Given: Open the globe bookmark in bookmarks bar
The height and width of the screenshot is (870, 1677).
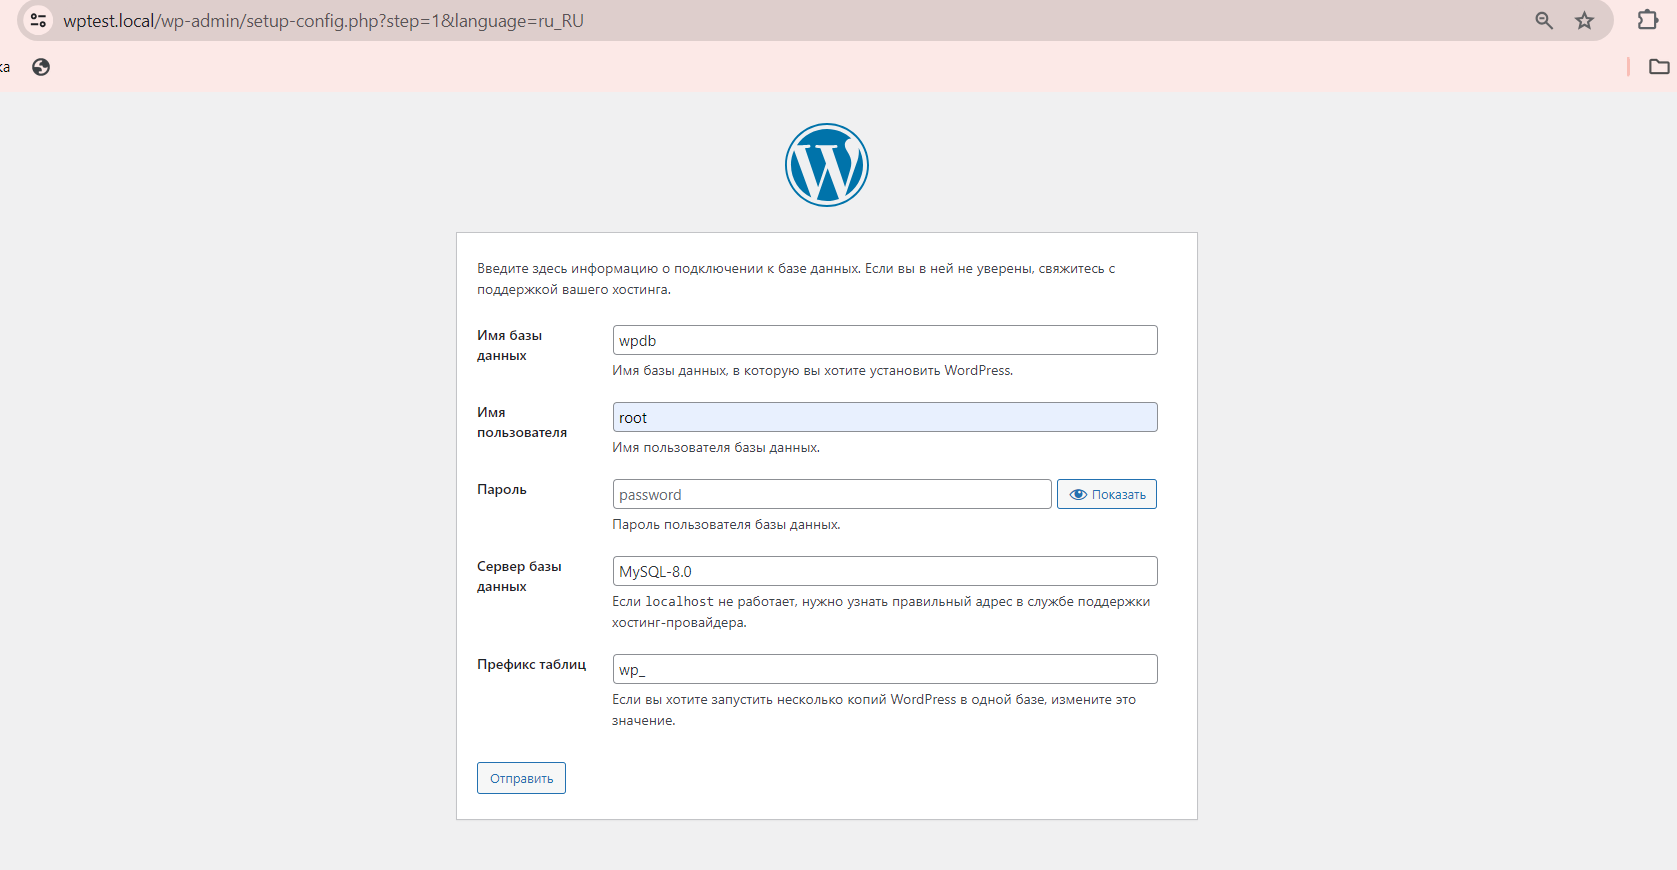Looking at the screenshot, I should 41,67.
